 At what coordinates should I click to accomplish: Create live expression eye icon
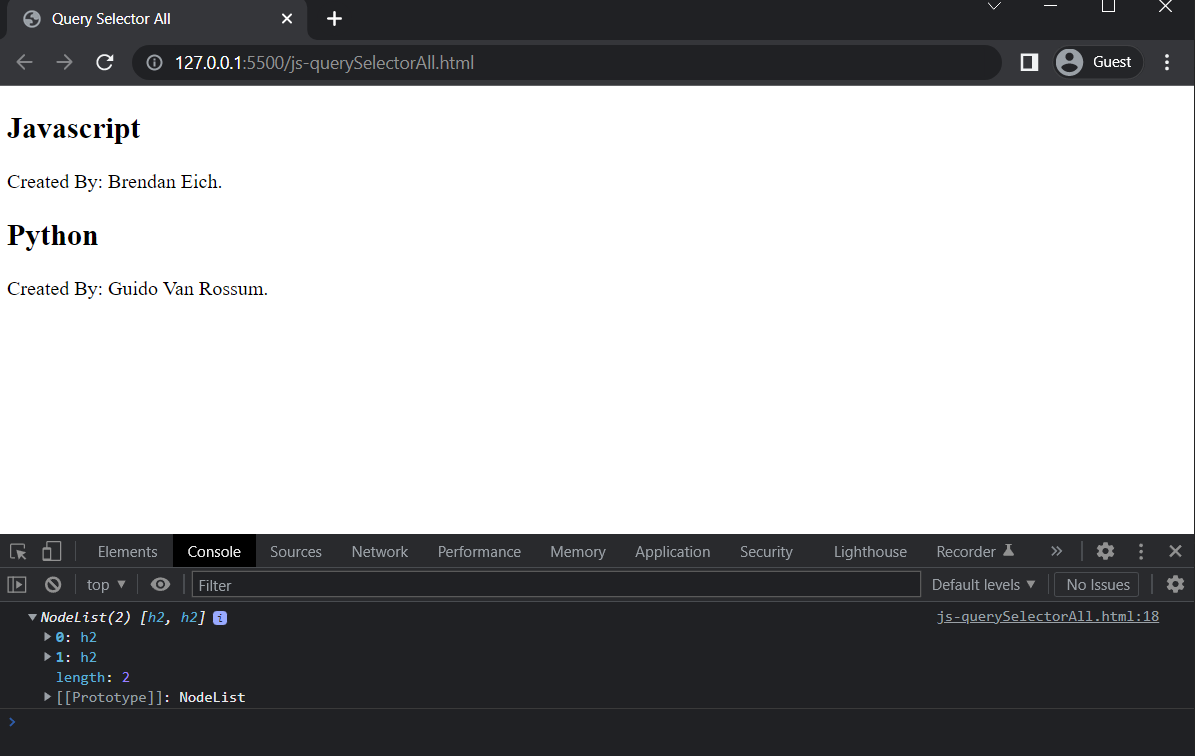(x=160, y=585)
